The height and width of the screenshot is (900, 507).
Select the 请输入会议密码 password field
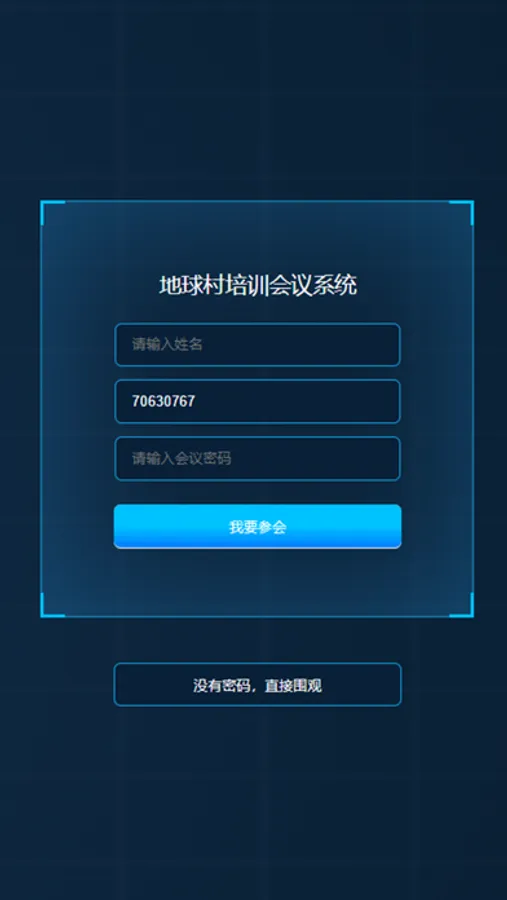257,459
